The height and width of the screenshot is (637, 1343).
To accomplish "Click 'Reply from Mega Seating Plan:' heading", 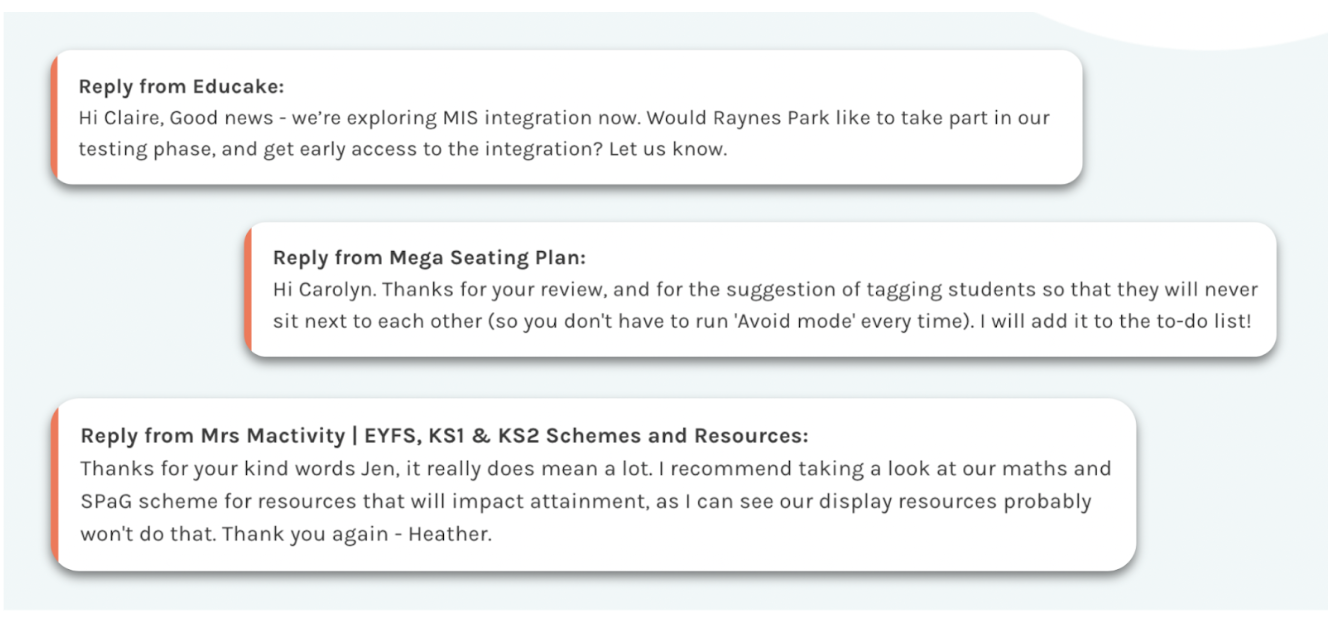I will (429, 258).
